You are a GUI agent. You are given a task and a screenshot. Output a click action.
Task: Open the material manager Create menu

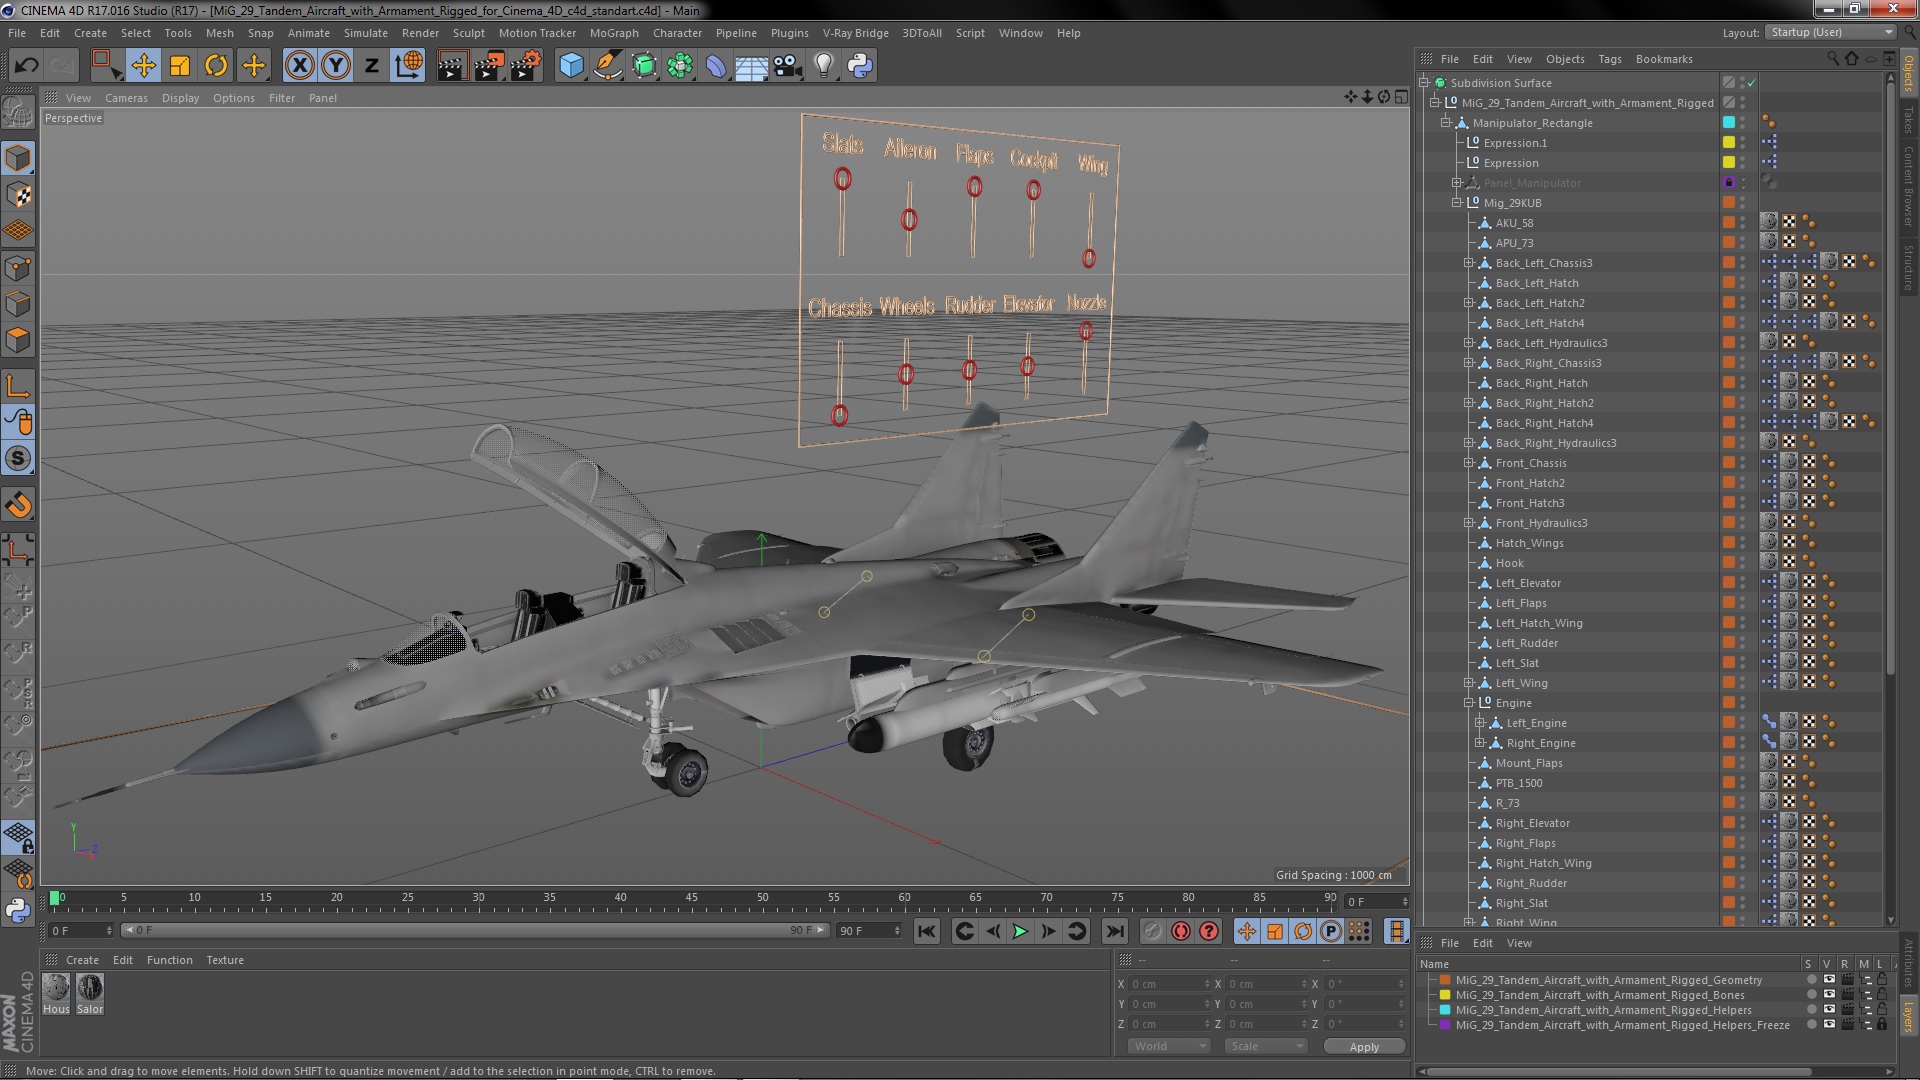82,960
